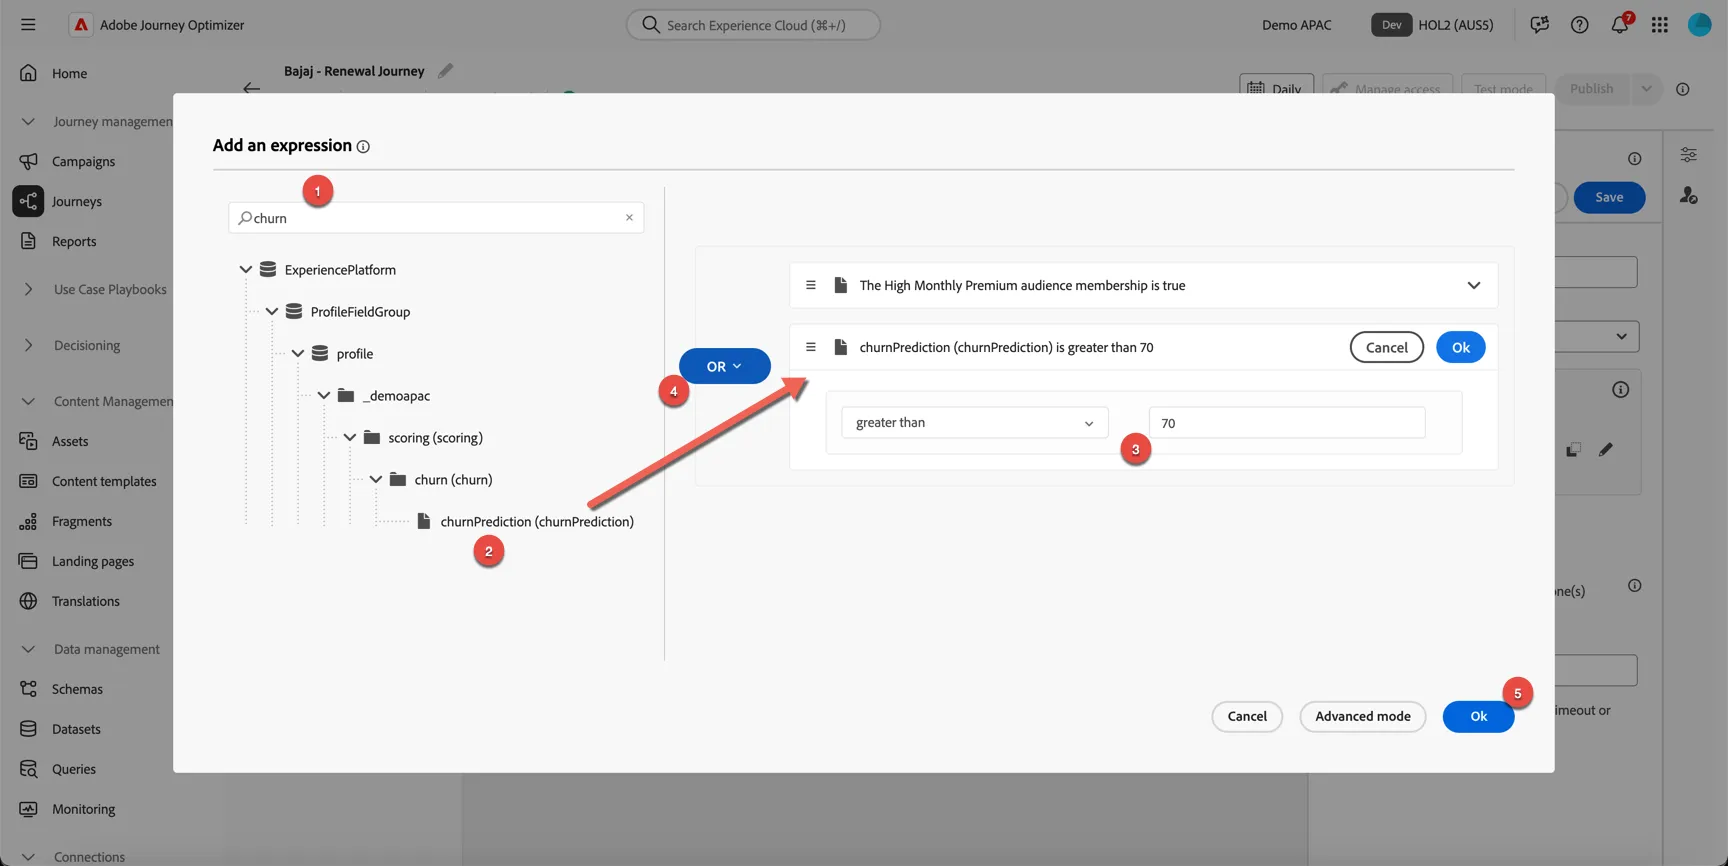
Task: Confirm the churnPrediction condition with Ok
Action: pos(1460,347)
